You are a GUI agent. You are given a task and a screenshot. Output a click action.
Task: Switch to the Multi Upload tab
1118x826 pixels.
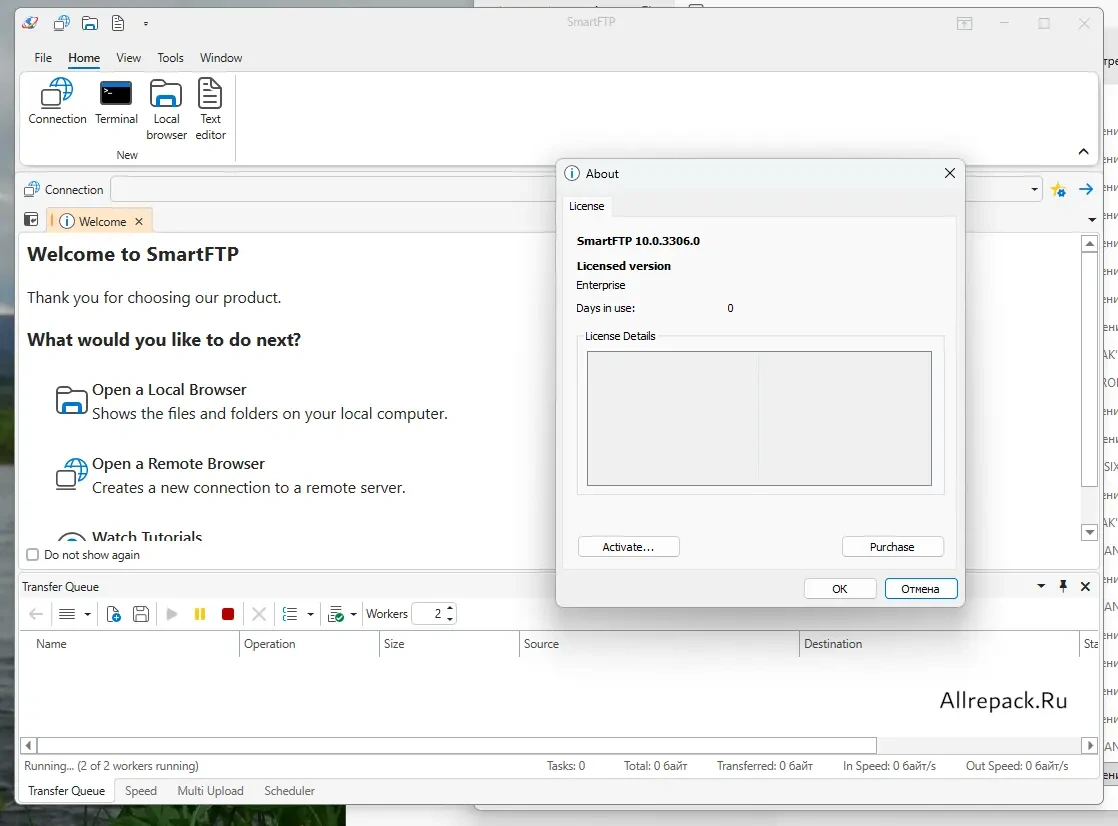tap(210, 790)
